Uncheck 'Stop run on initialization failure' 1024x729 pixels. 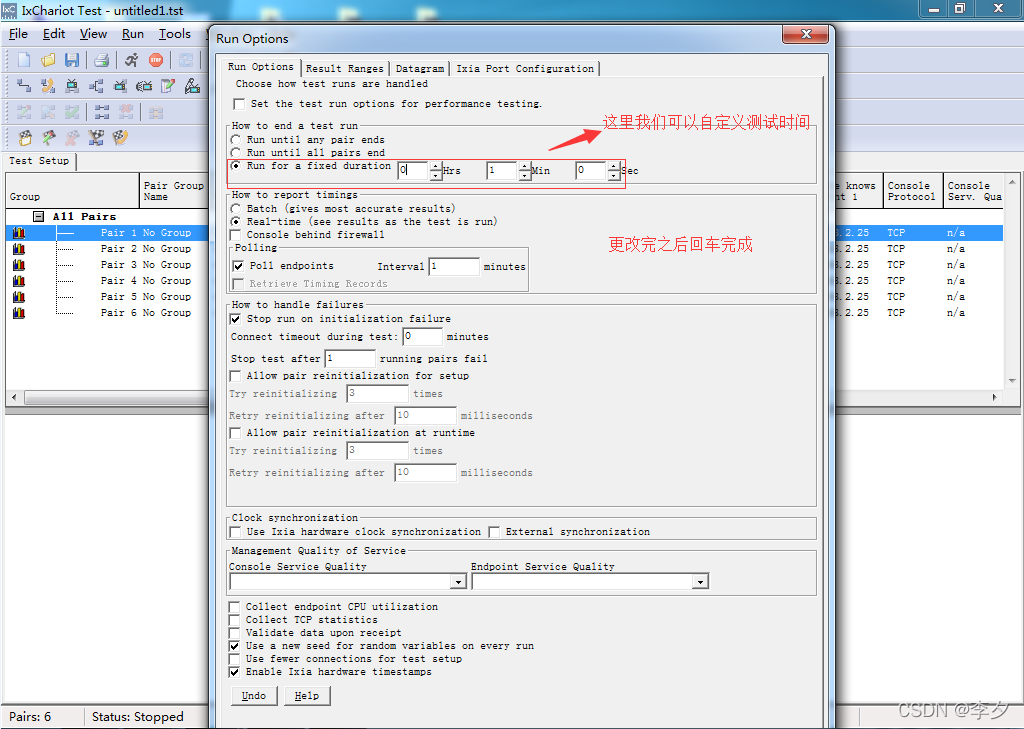[x=236, y=319]
